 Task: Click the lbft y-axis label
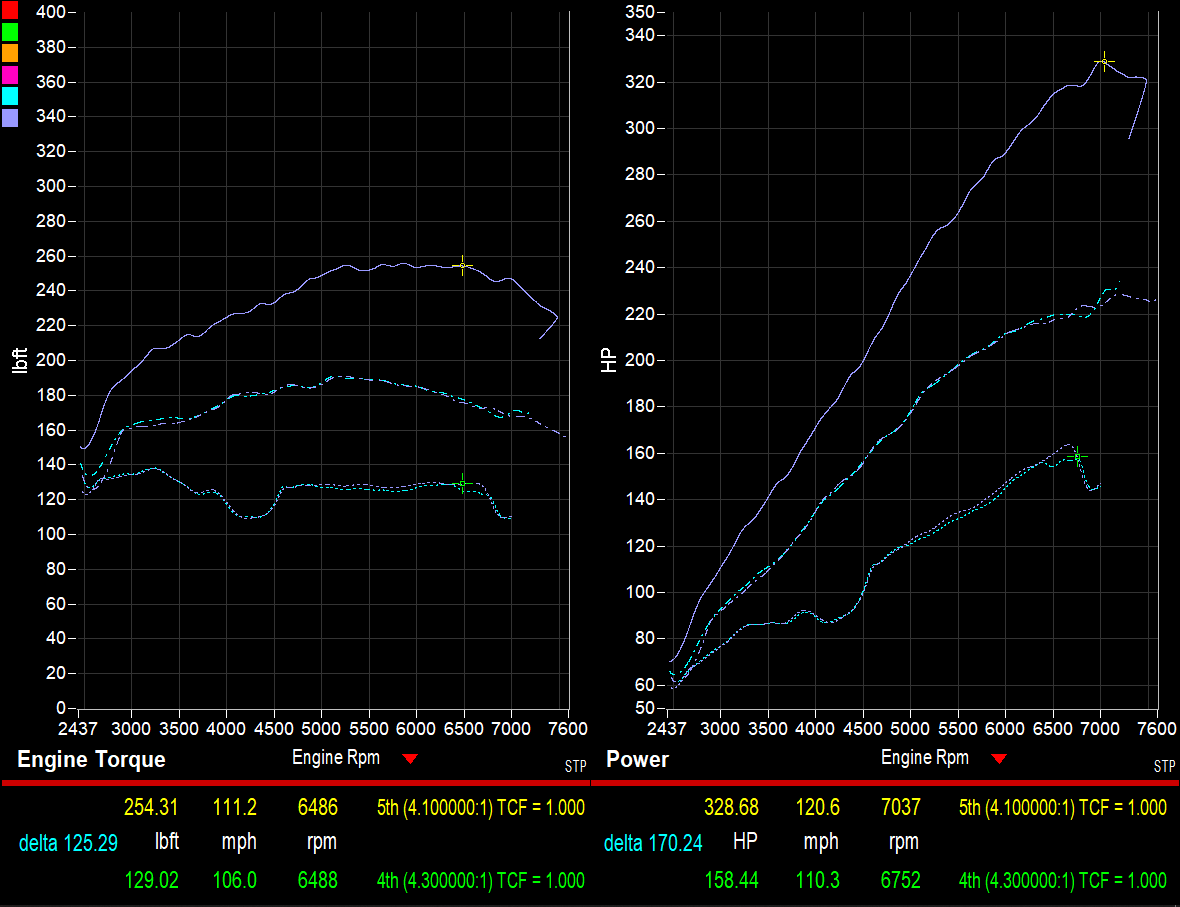click(20, 361)
